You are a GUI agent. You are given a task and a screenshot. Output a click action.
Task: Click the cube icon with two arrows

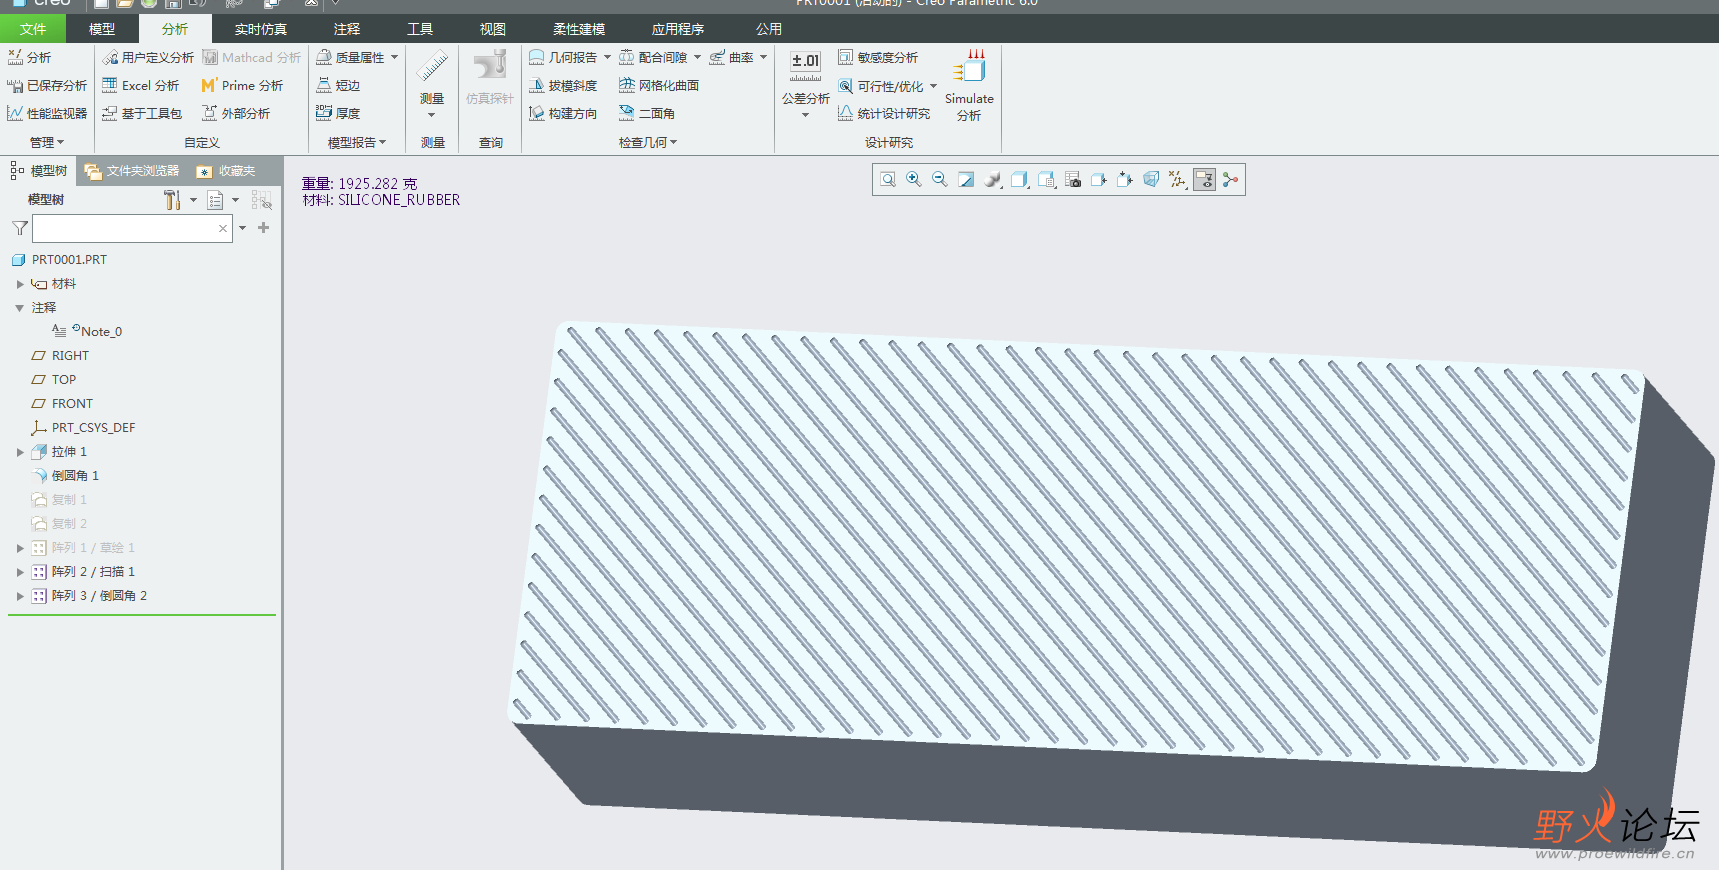pos(1125,180)
